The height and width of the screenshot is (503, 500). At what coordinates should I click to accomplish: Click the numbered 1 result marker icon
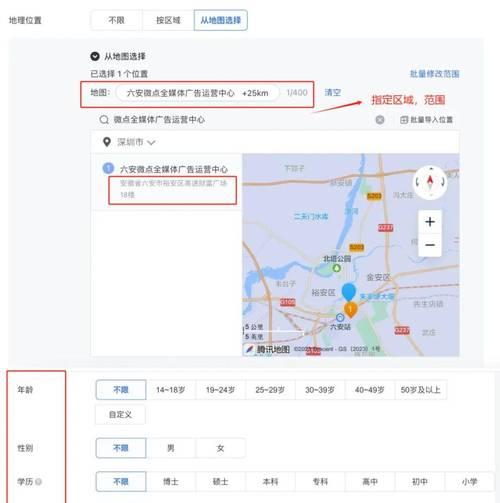point(108,168)
